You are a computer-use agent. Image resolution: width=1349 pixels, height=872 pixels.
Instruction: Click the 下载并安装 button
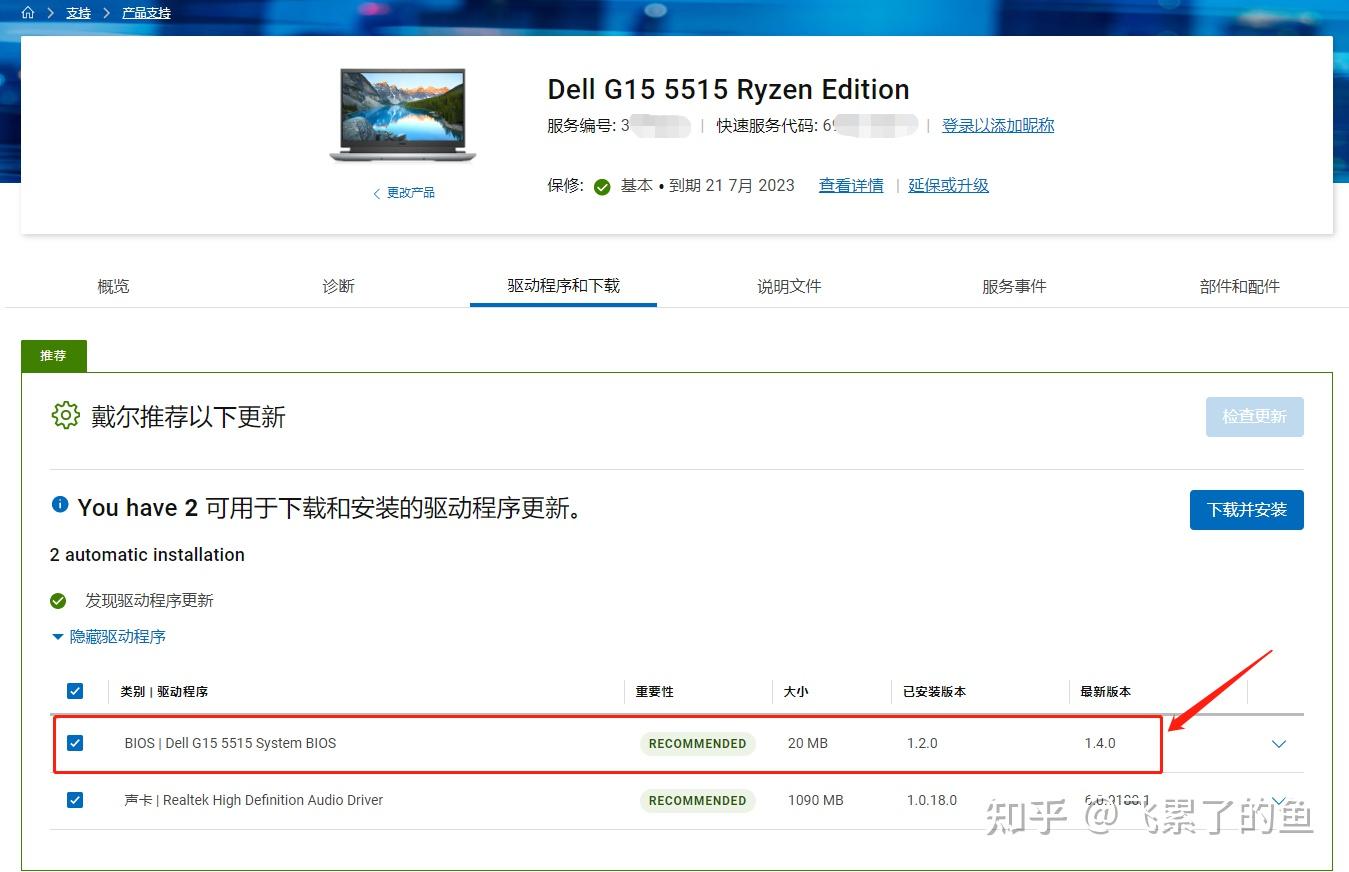click(x=1246, y=510)
